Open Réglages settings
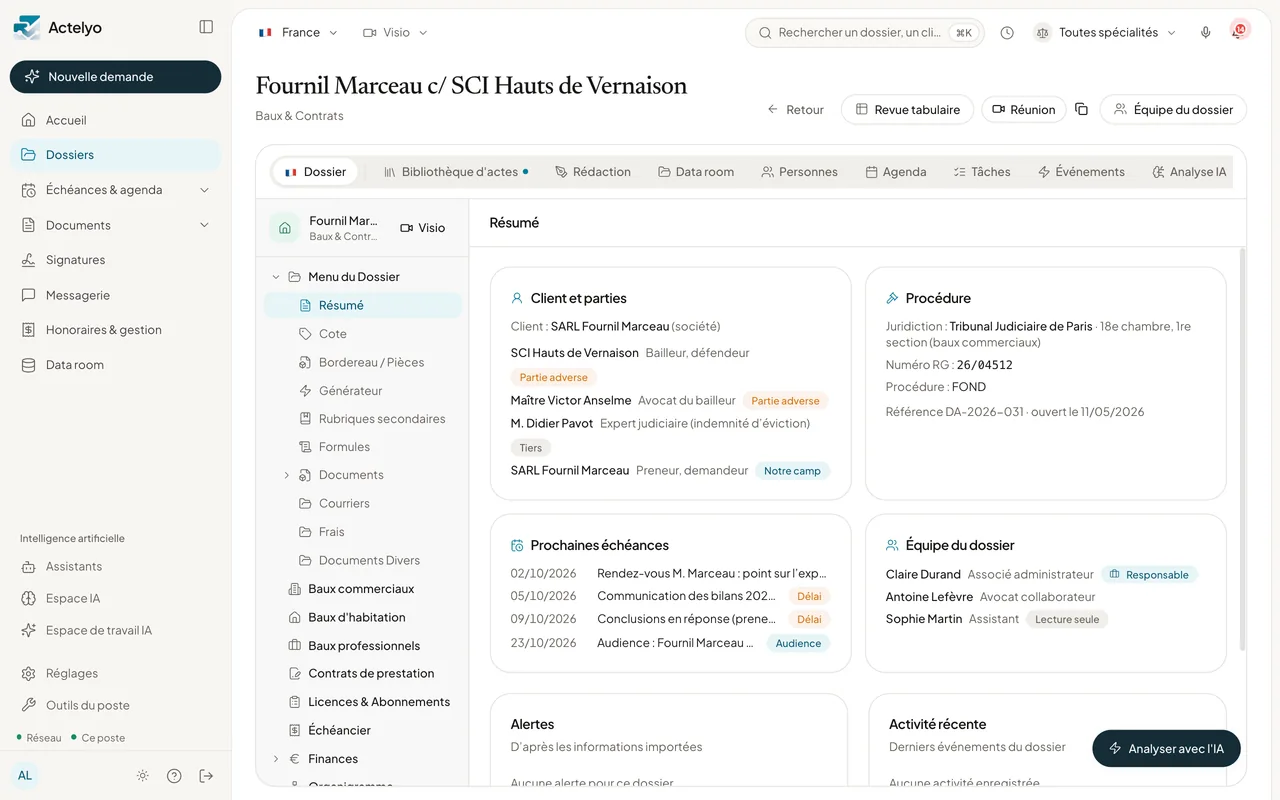 [115, 673]
